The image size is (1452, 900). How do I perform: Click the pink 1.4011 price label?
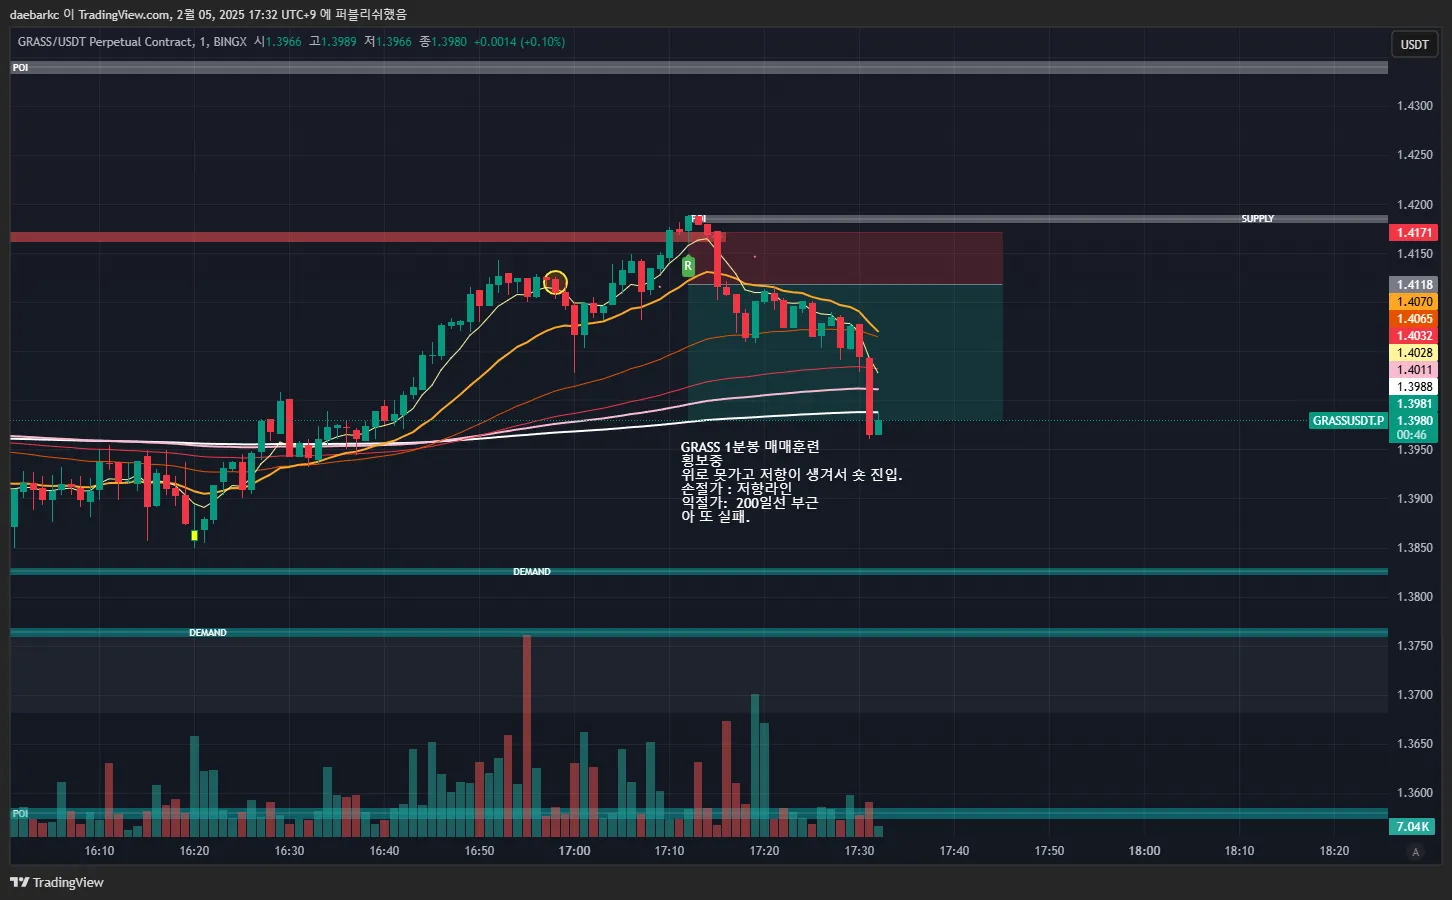(x=1414, y=370)
